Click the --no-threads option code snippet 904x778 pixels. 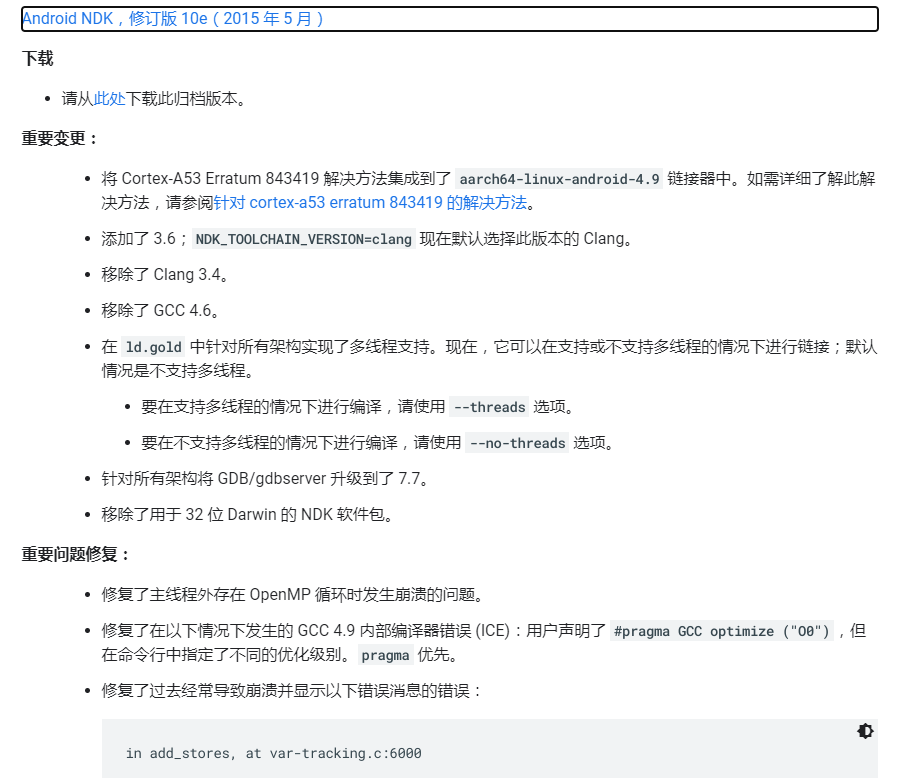click(517, 443)
